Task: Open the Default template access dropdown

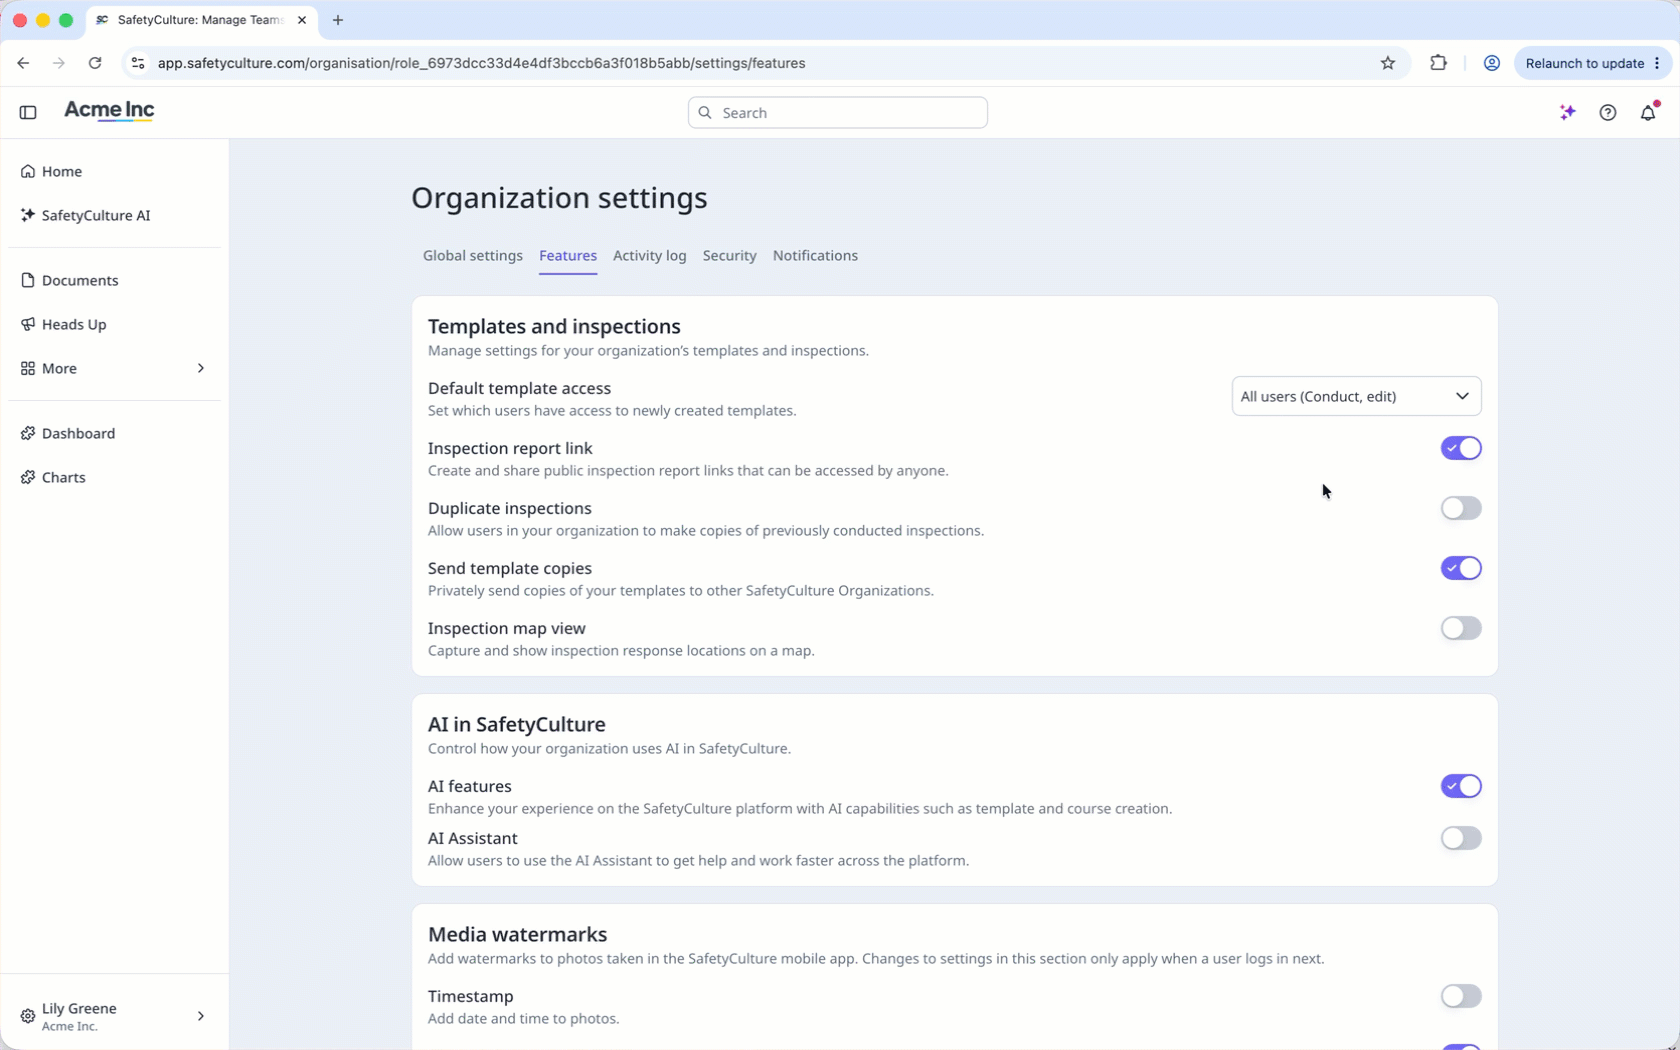Action: [x=1356, y=396]
